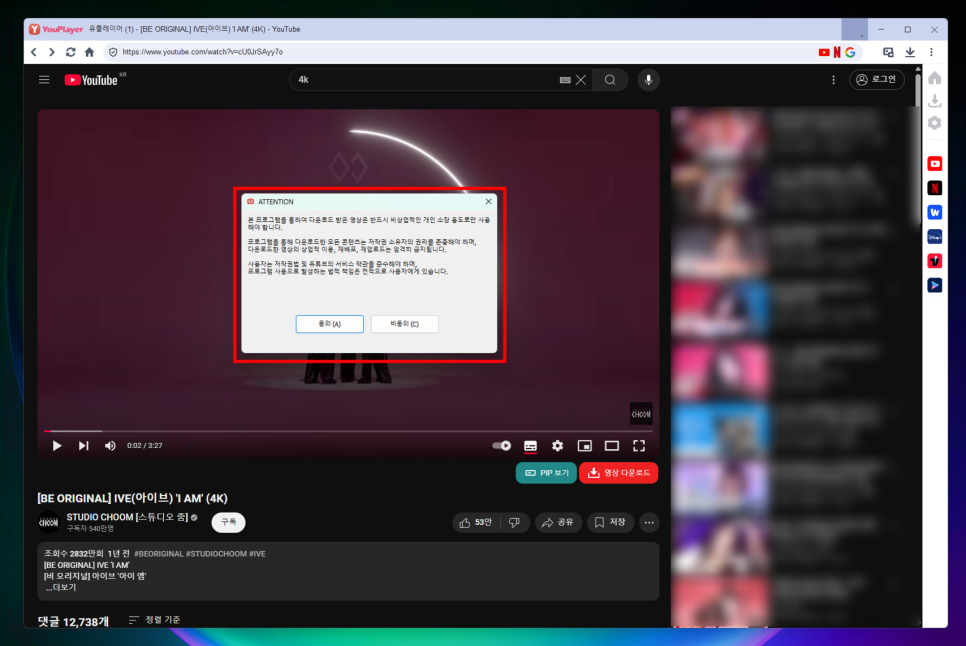The height and width of the screenshot is (646, 966).
Task: Open YouTube from the right sidebar
Action: (x=935, y=164)
